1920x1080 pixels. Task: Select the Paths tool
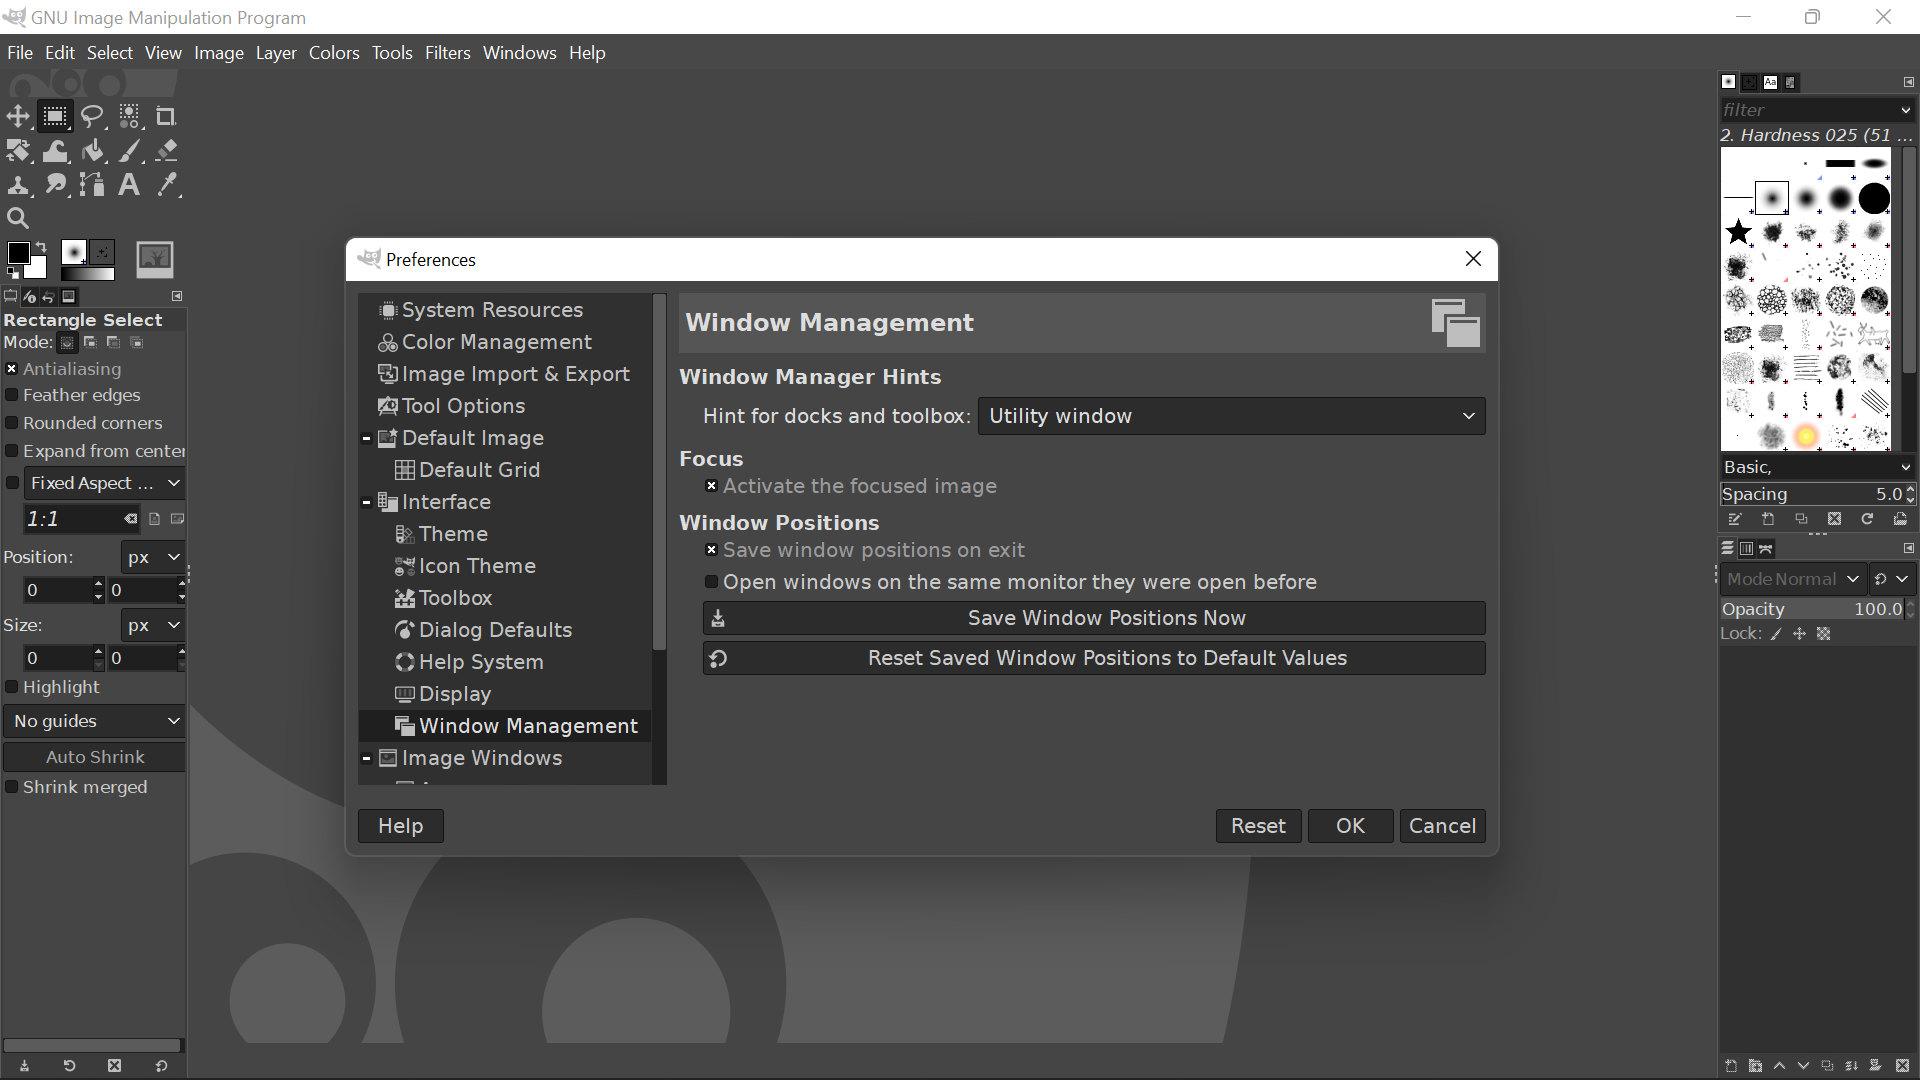[x=92, y=185]
